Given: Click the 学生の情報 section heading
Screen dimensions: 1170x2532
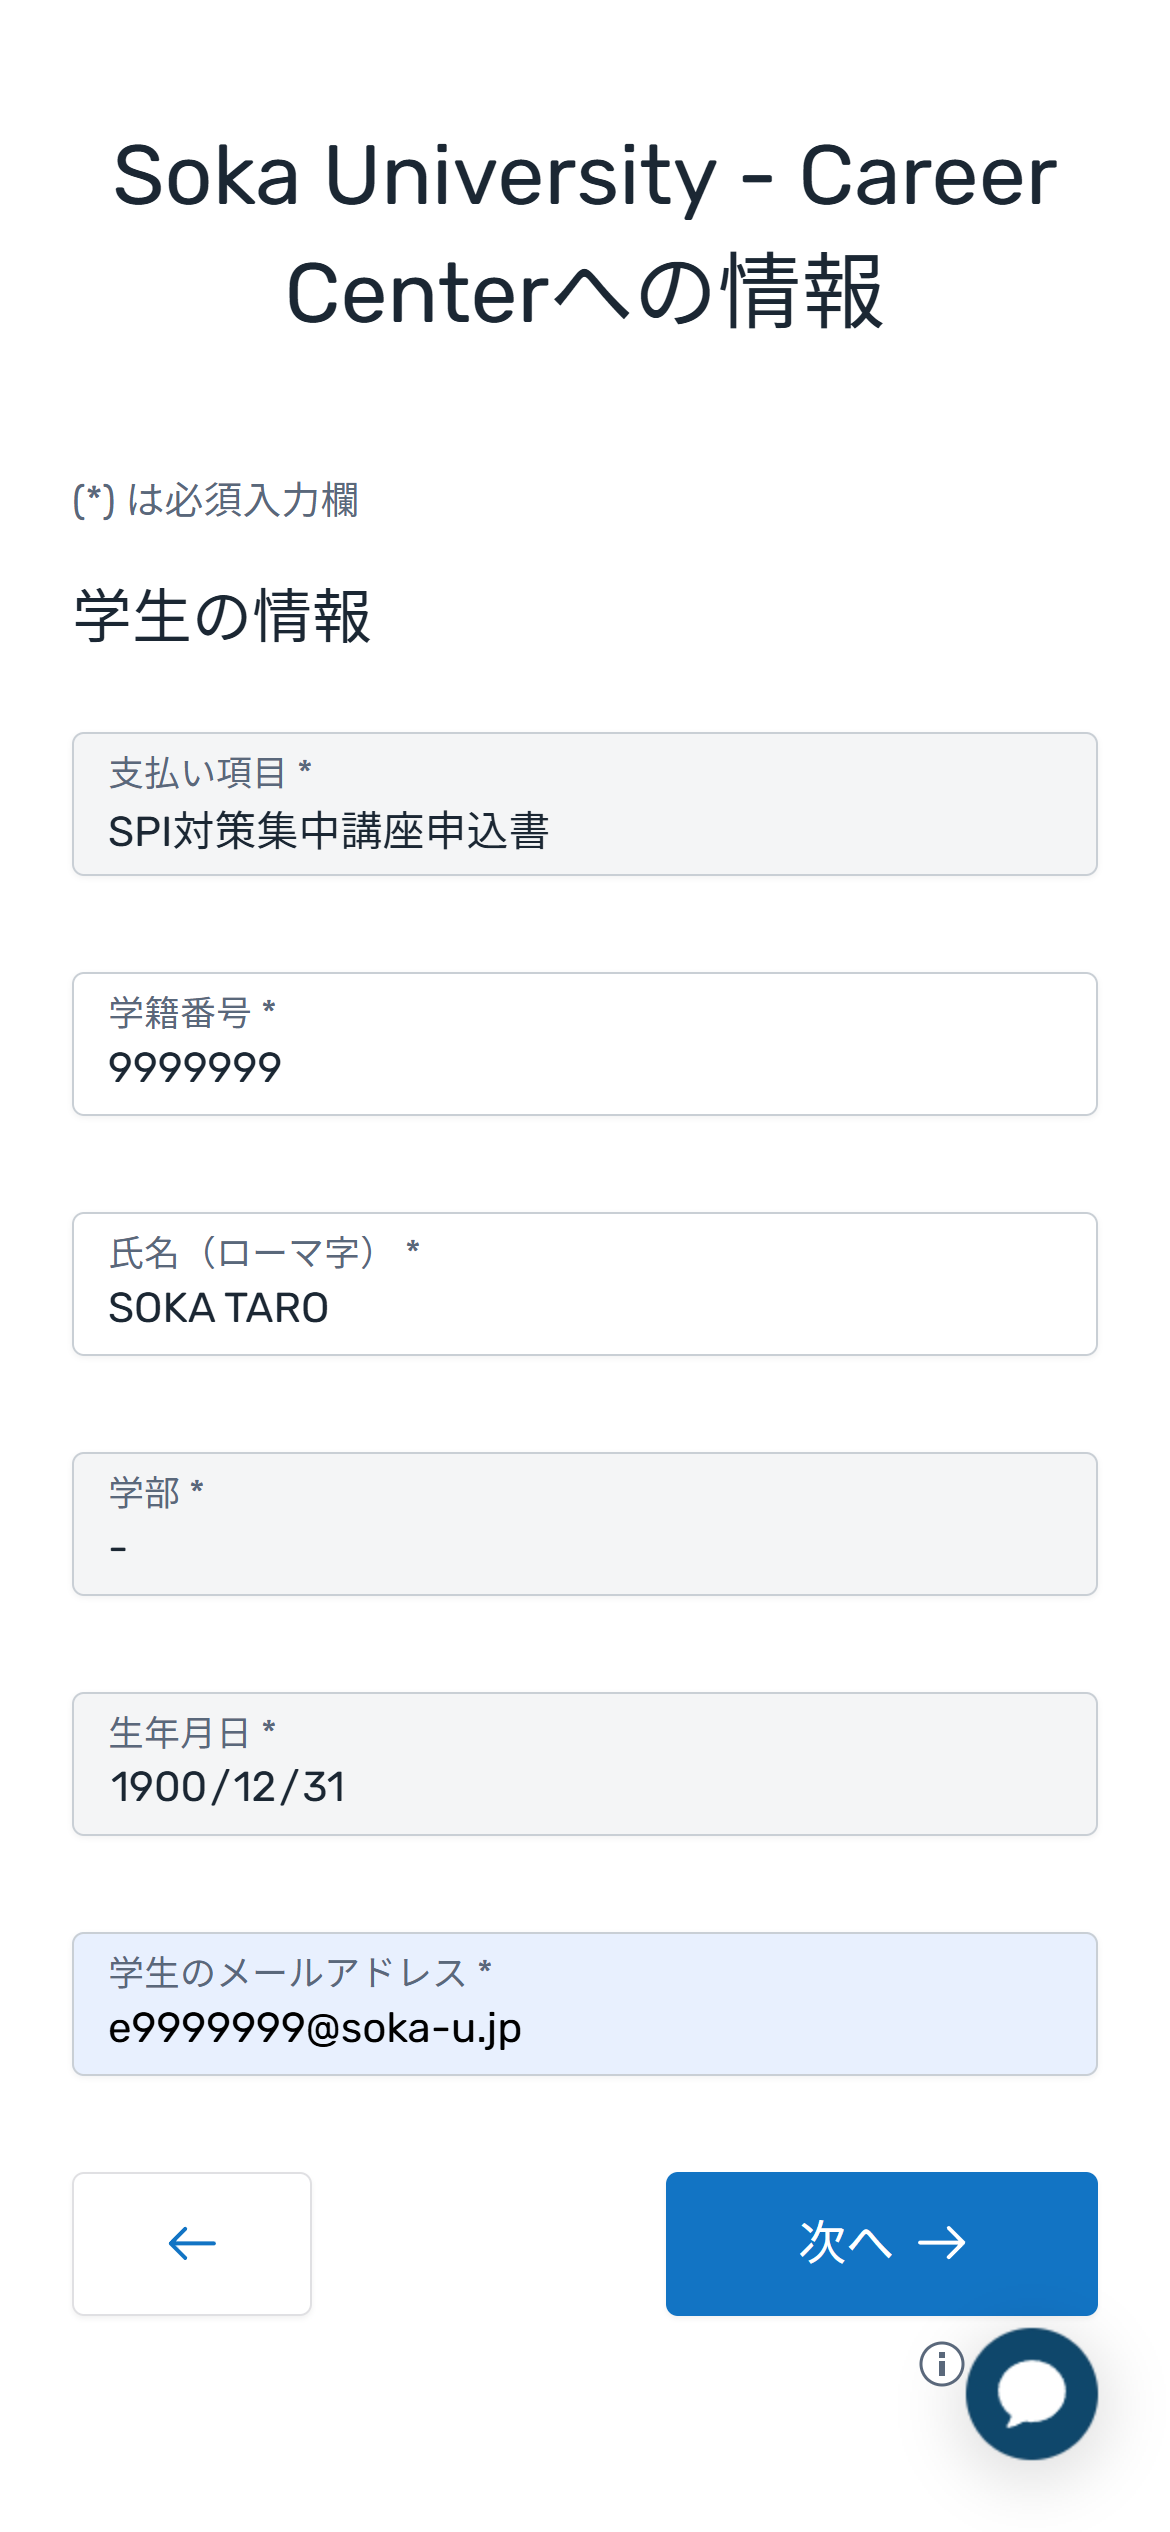Looking at the screenshot, I should point(223,616).
